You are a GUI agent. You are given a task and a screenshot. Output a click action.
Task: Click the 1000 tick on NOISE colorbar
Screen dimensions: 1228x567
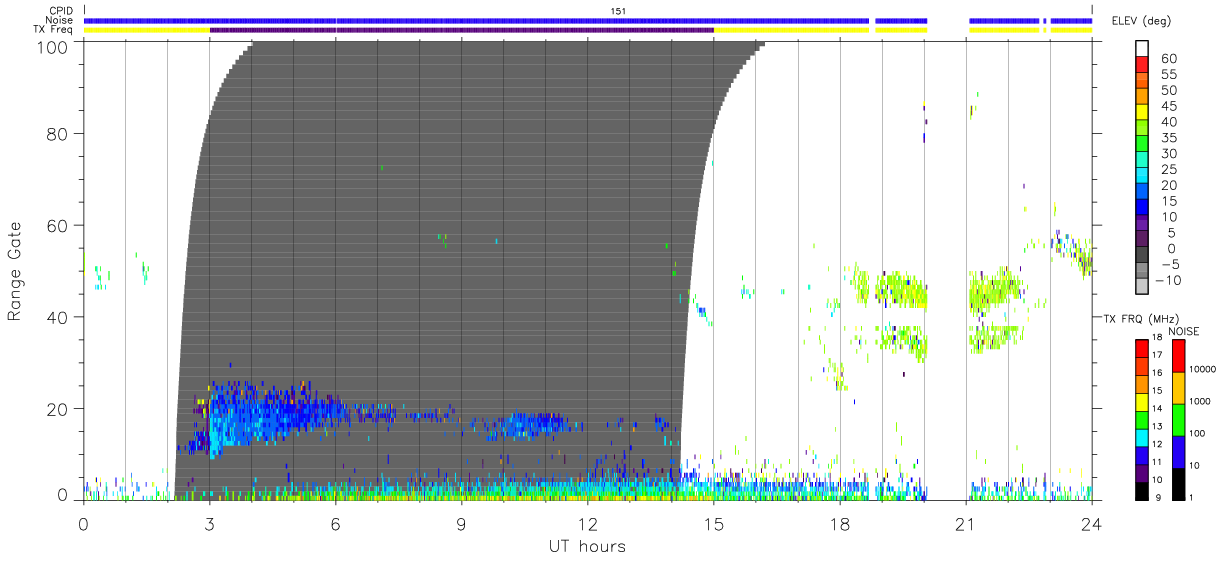click(x=1200, y=402)
